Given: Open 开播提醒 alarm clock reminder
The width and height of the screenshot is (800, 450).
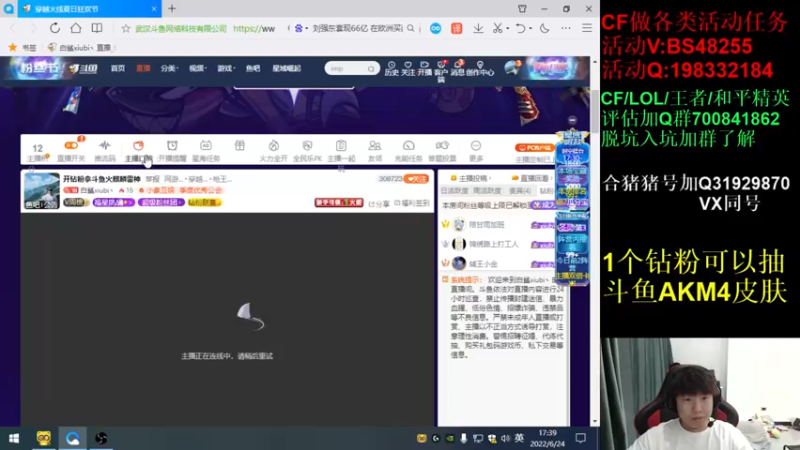Looking at the screenshot, I should click(172, 151).
